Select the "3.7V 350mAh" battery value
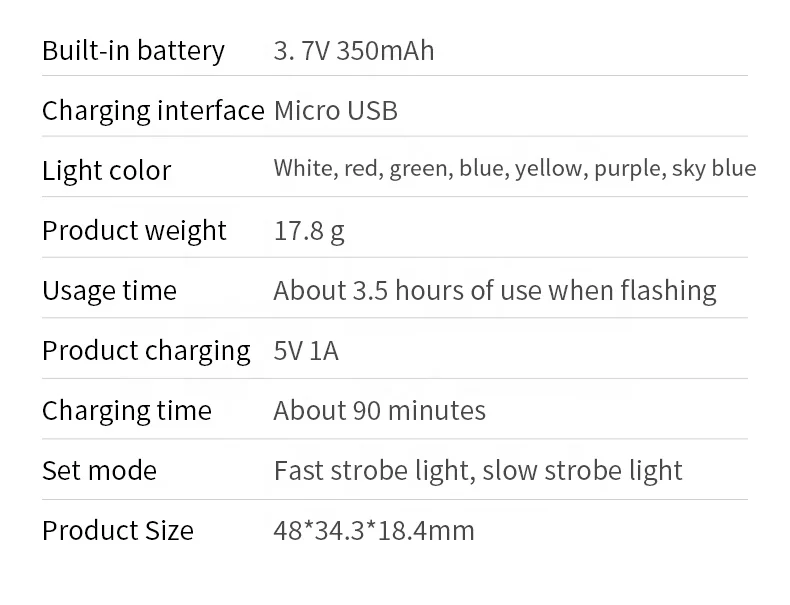The image size is (790, 605). pos(354,51)
